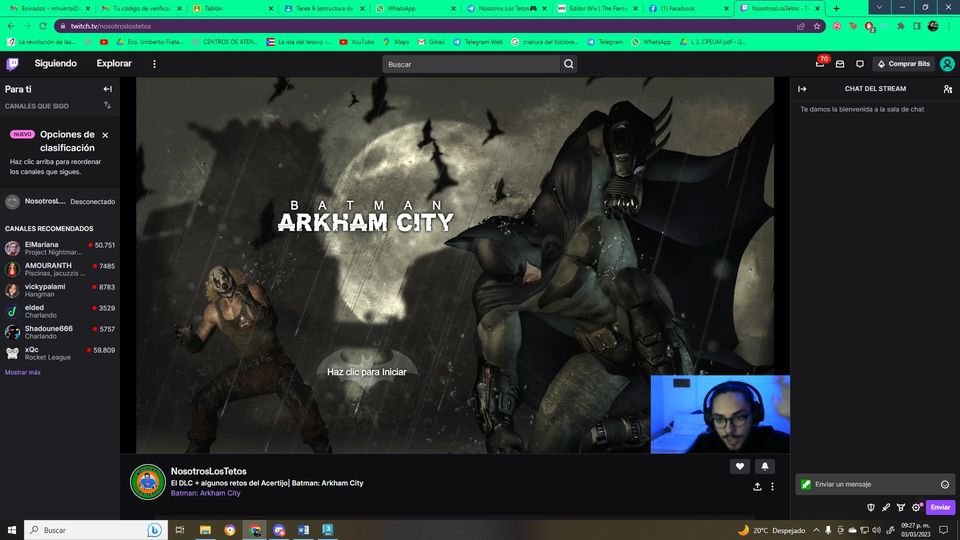Open the notifications inbox showing 70
Screen dimensions: 960x540
[x=820, y=63]
